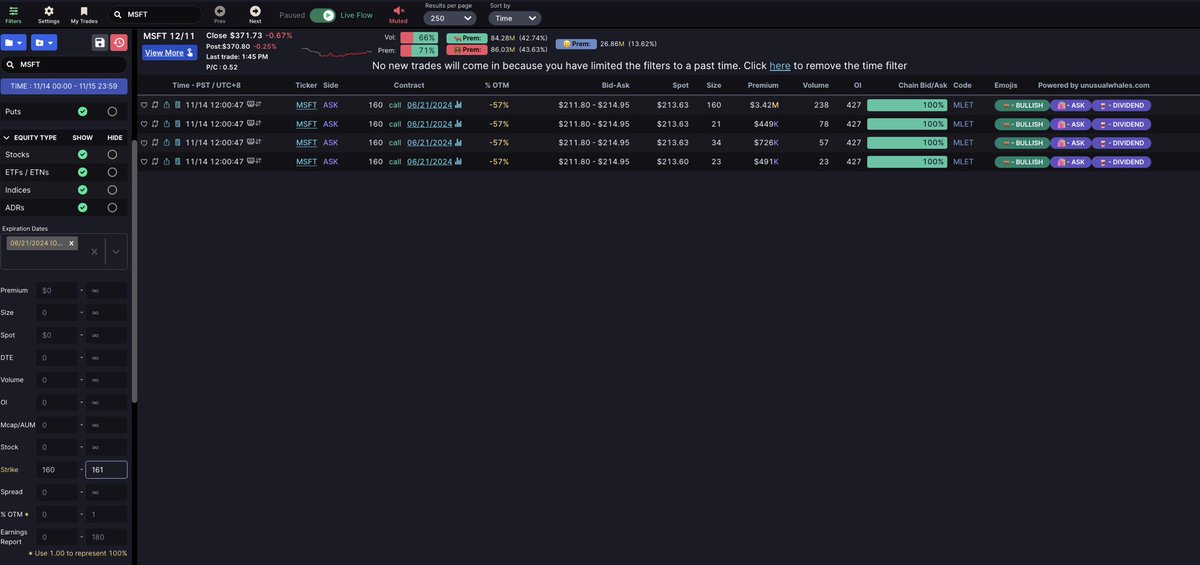Click the Chain Bid/Ask 100% bar in first row
This screenshot has height=565, width=1200.
click(x=907, y=105)
